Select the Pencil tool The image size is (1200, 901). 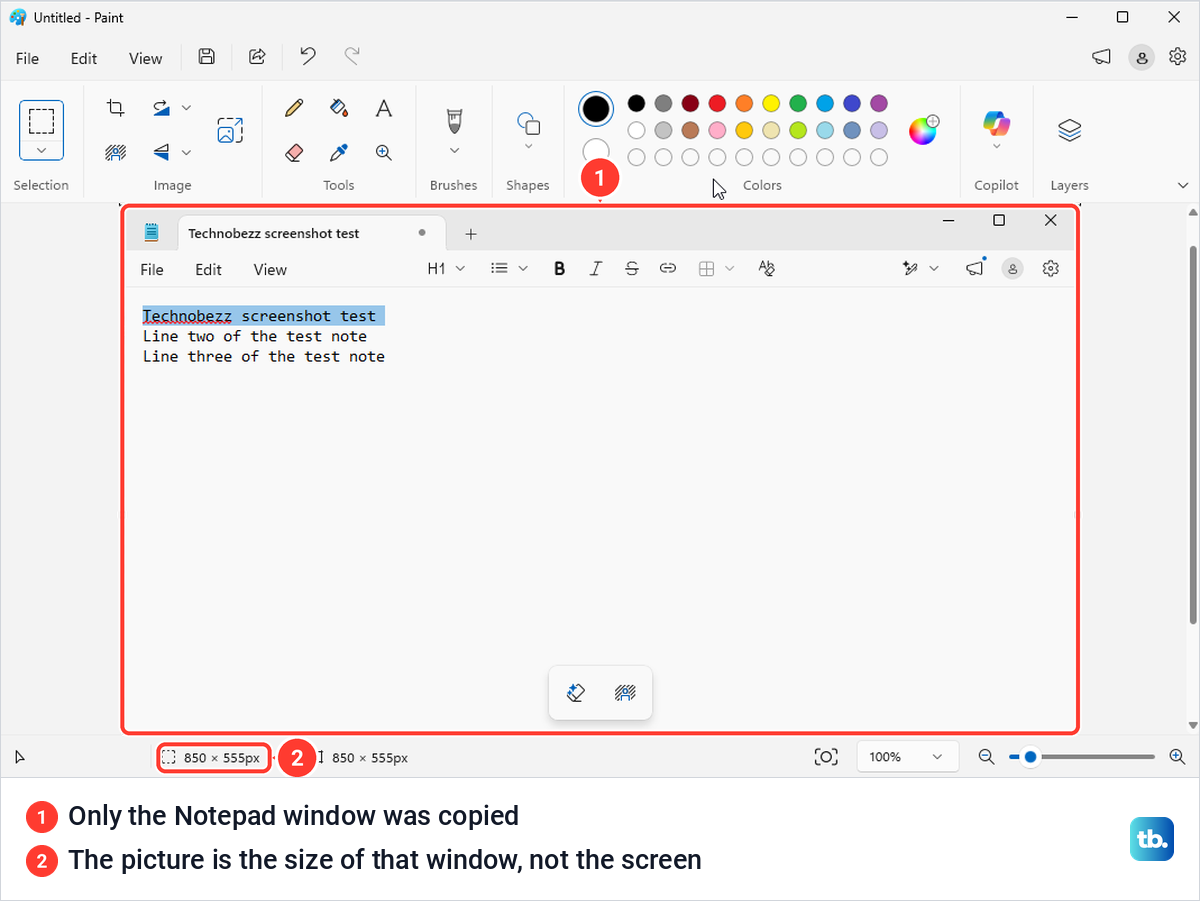pyautogui.click(x=294, y=108)
